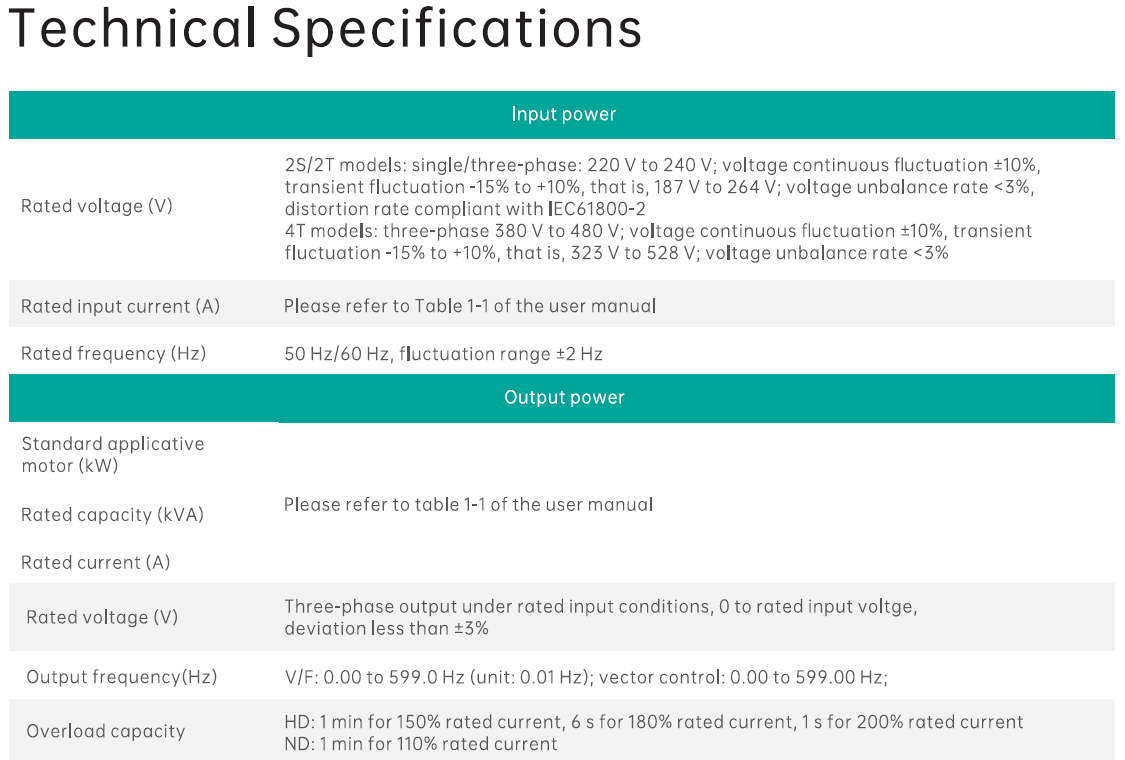Click the 2S/2T models voltage description
Screen dimensions: 1125x760
click(x=662, y=187)
